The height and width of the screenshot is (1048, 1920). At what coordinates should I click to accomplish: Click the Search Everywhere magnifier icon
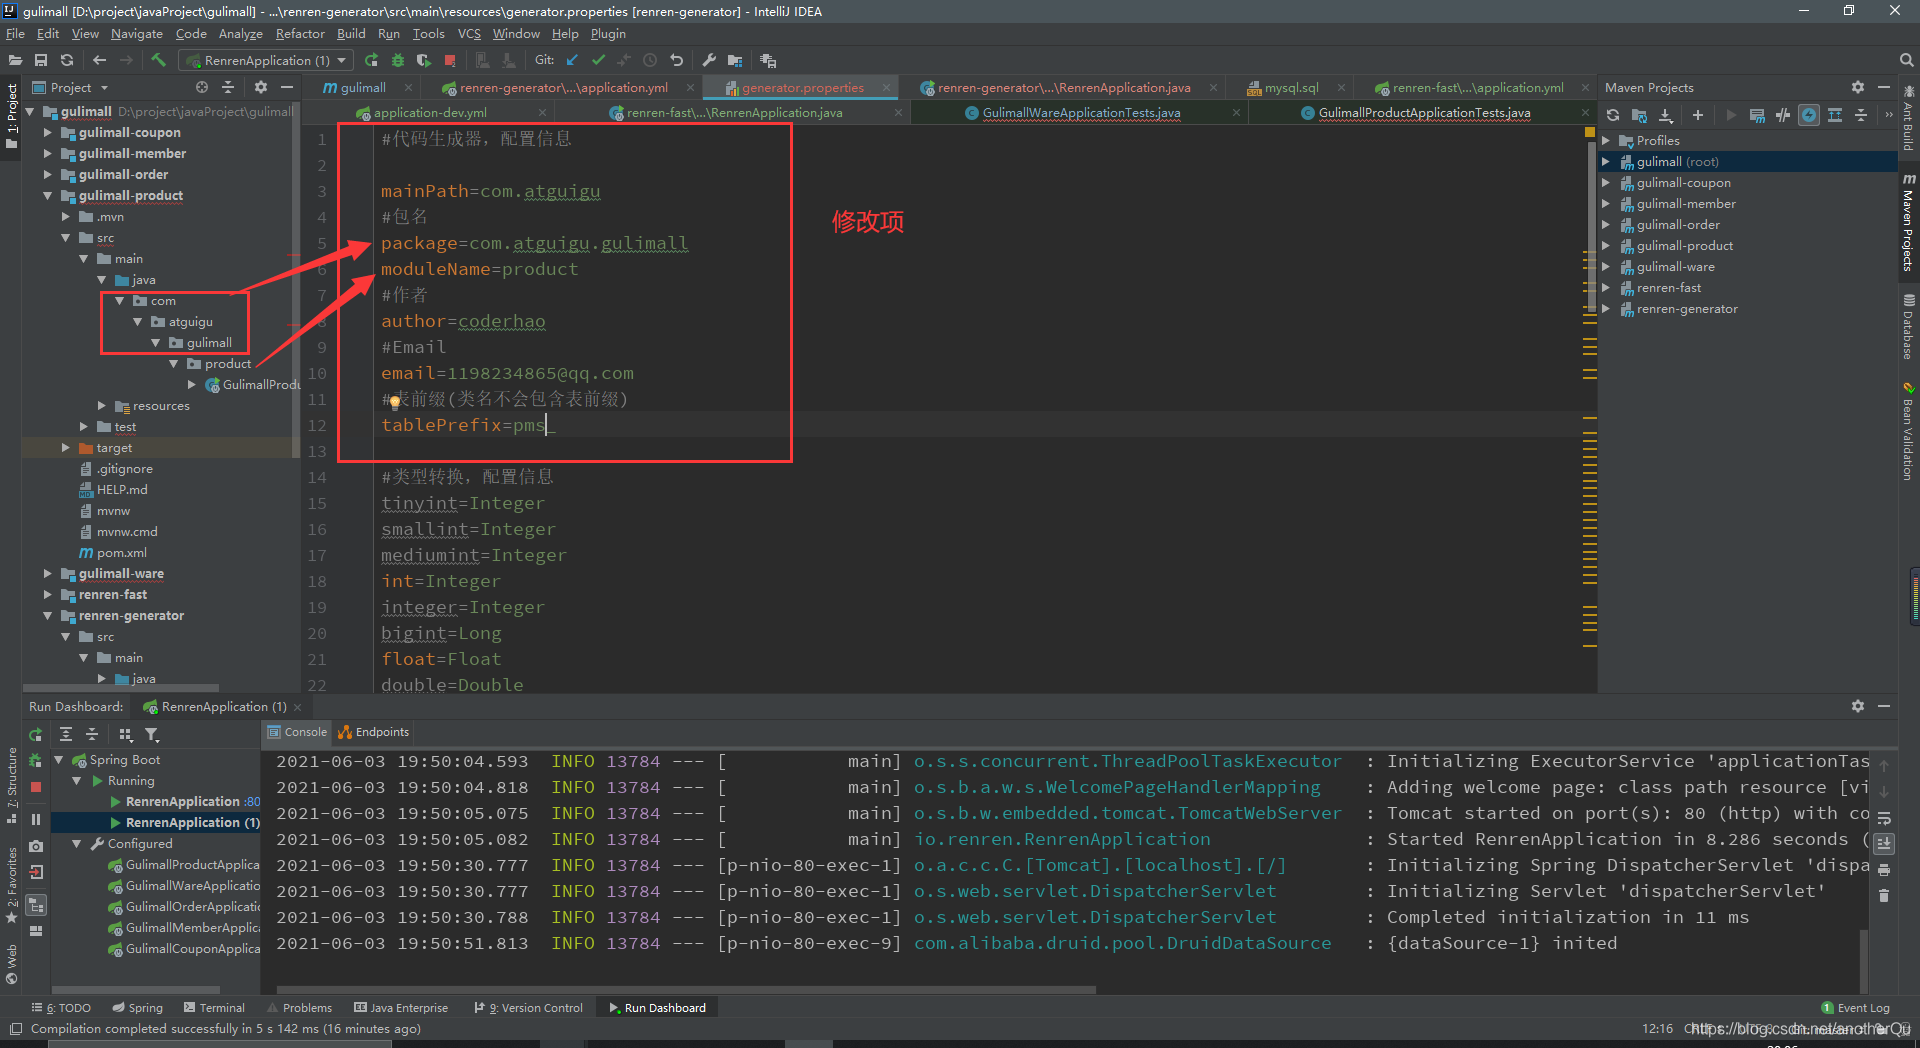(1906, 60)
